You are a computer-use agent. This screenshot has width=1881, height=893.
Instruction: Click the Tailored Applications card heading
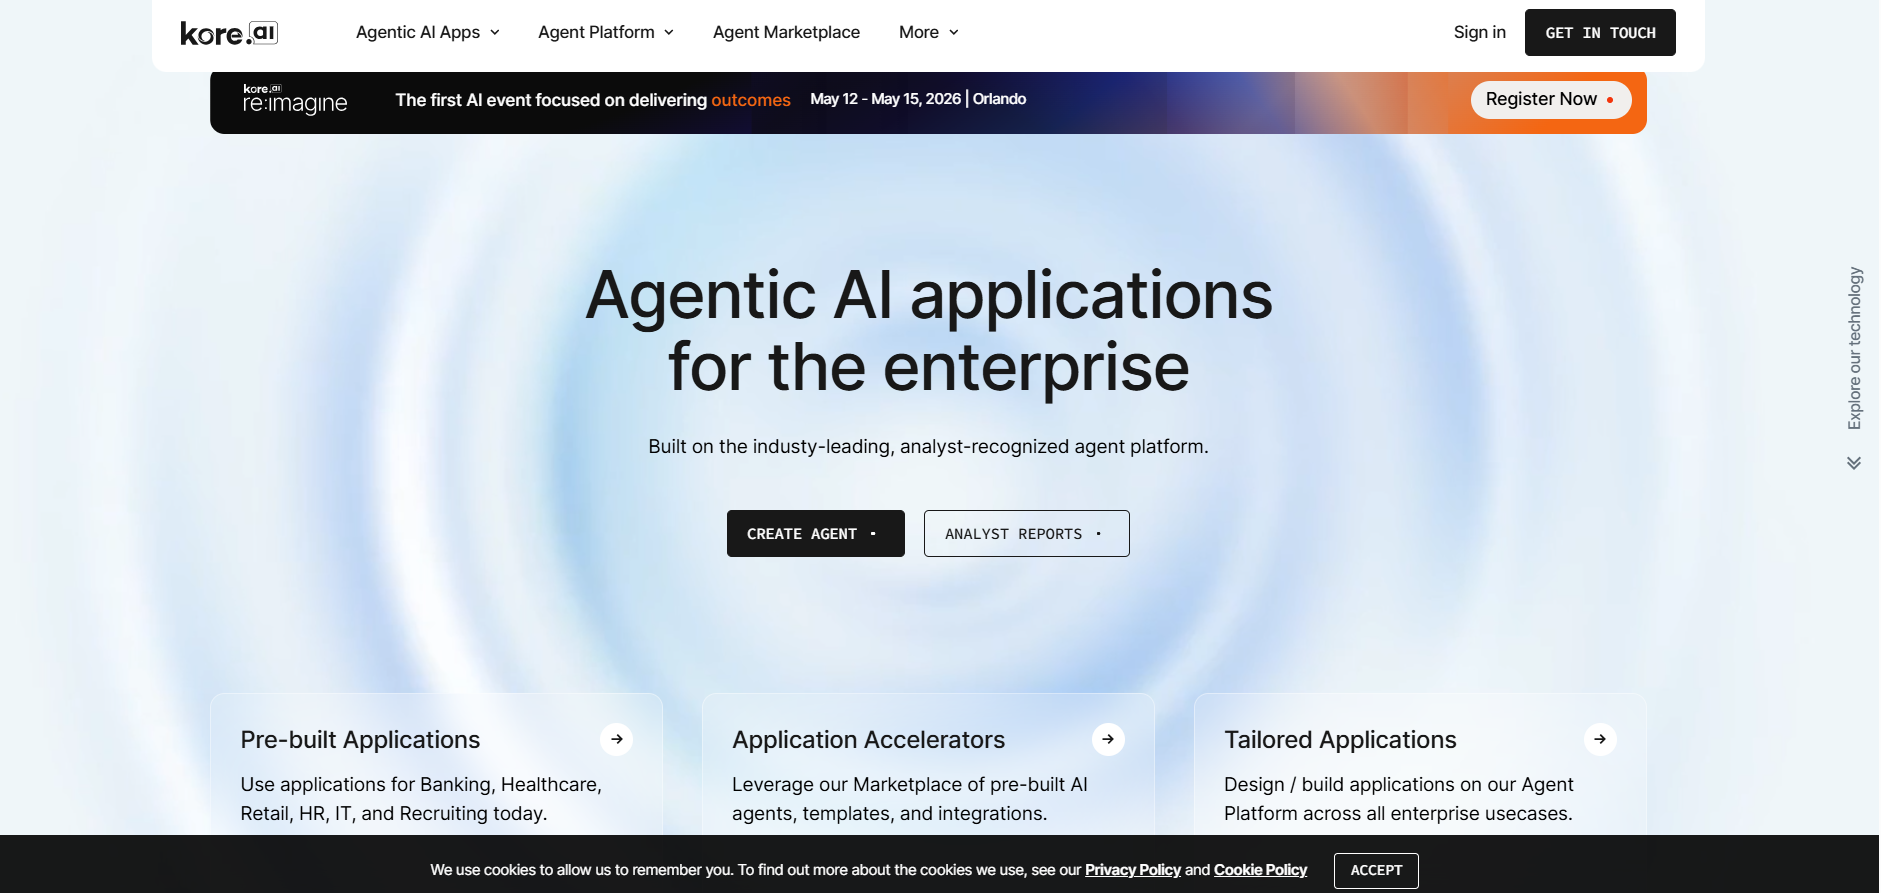(1340, 740)
